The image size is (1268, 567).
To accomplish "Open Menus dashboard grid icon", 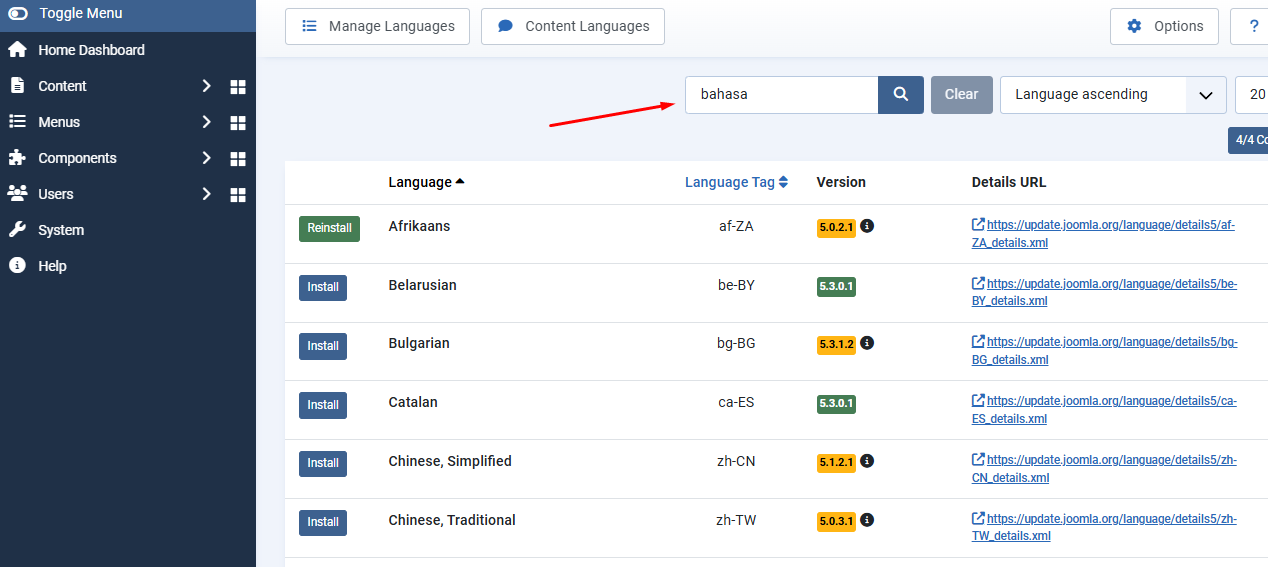I will (x=238, y=123).
